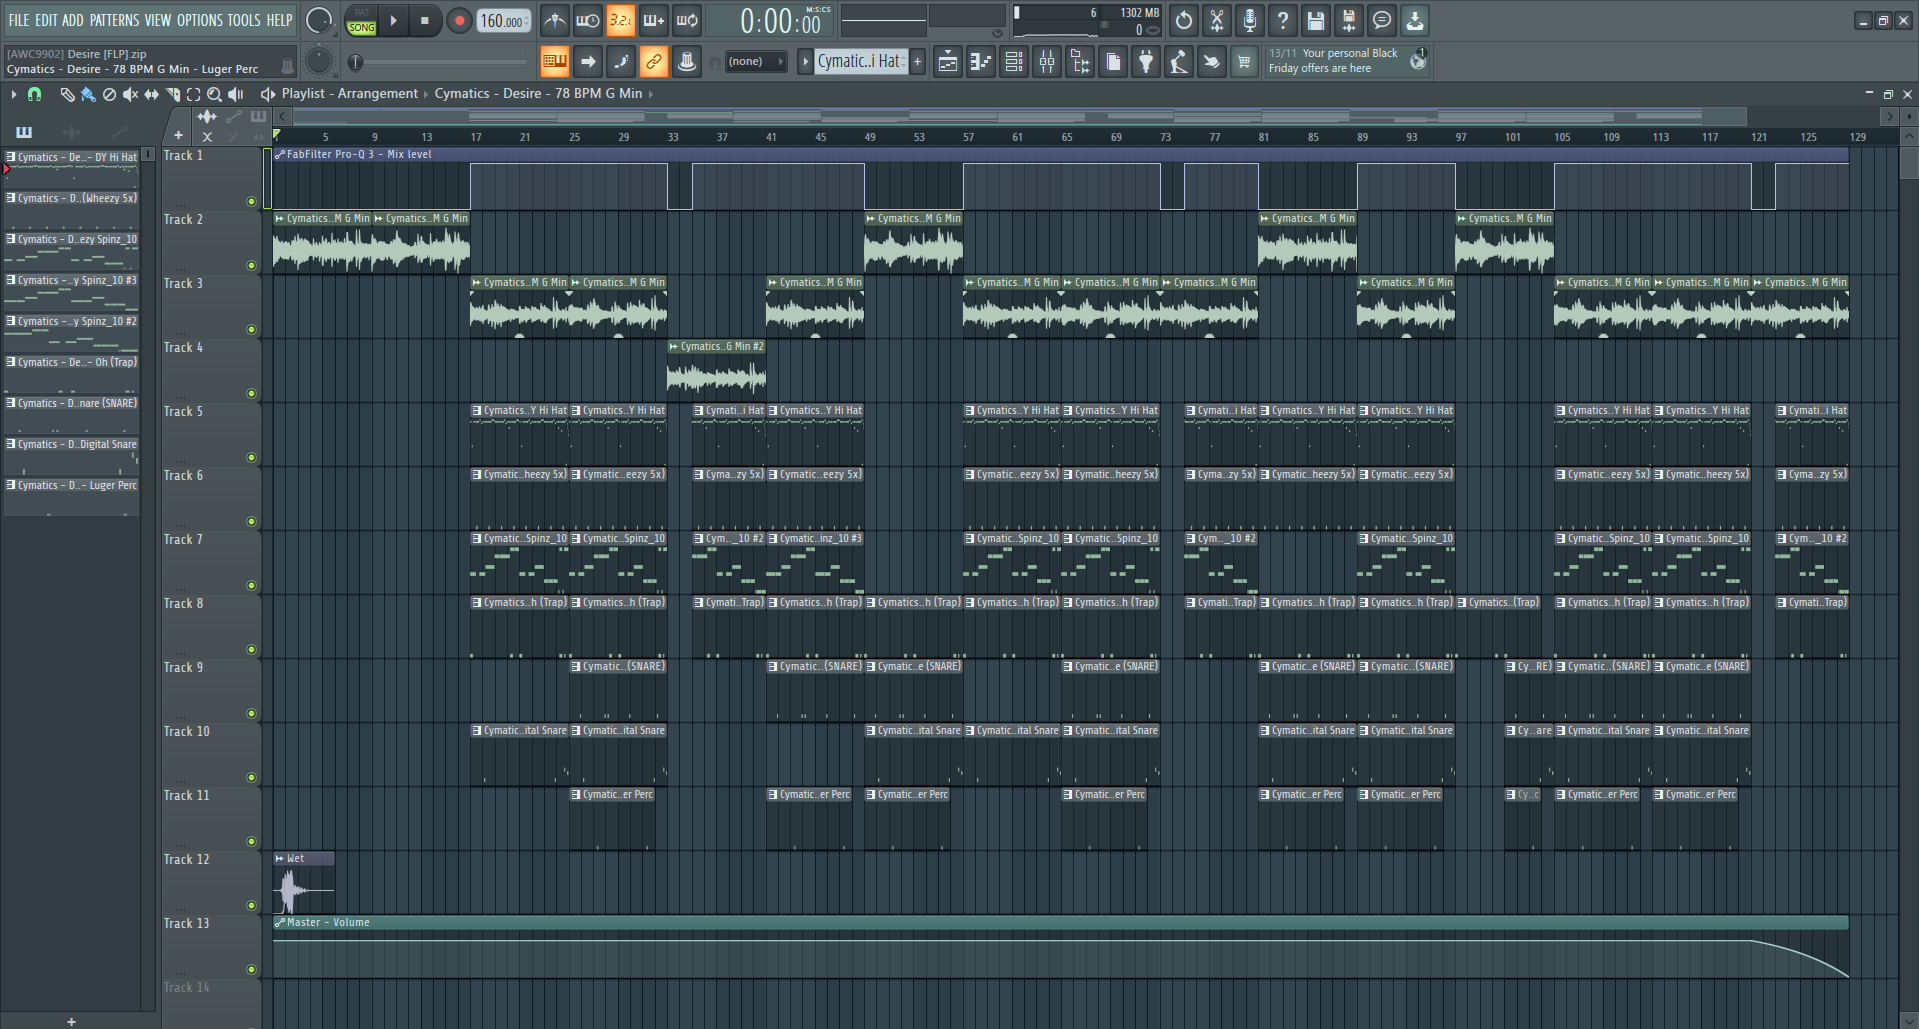
Task: Open the Browser view icon
Action: pyautogui.click(x=1080, y=62)
